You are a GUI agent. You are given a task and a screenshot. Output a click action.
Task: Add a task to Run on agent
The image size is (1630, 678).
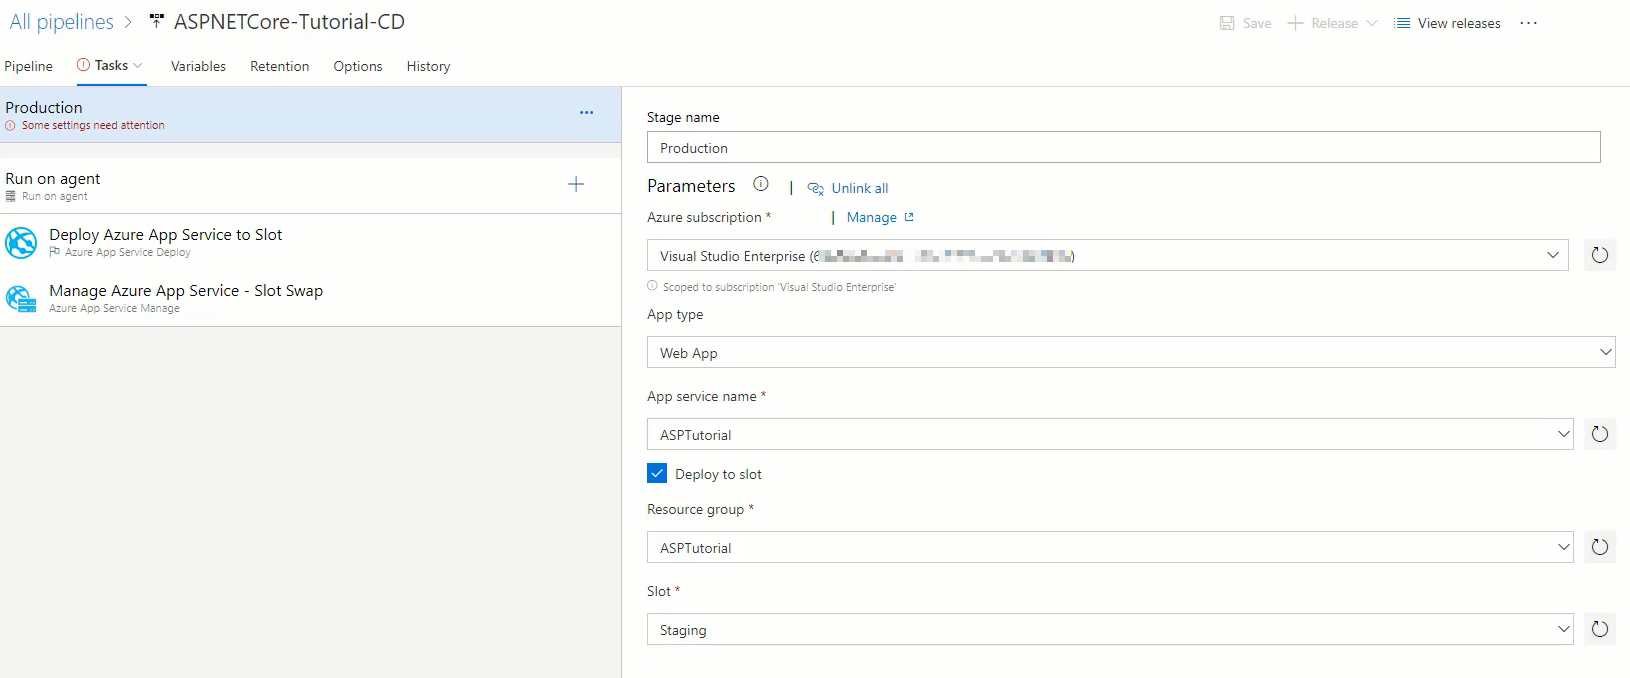pos(576,184)
